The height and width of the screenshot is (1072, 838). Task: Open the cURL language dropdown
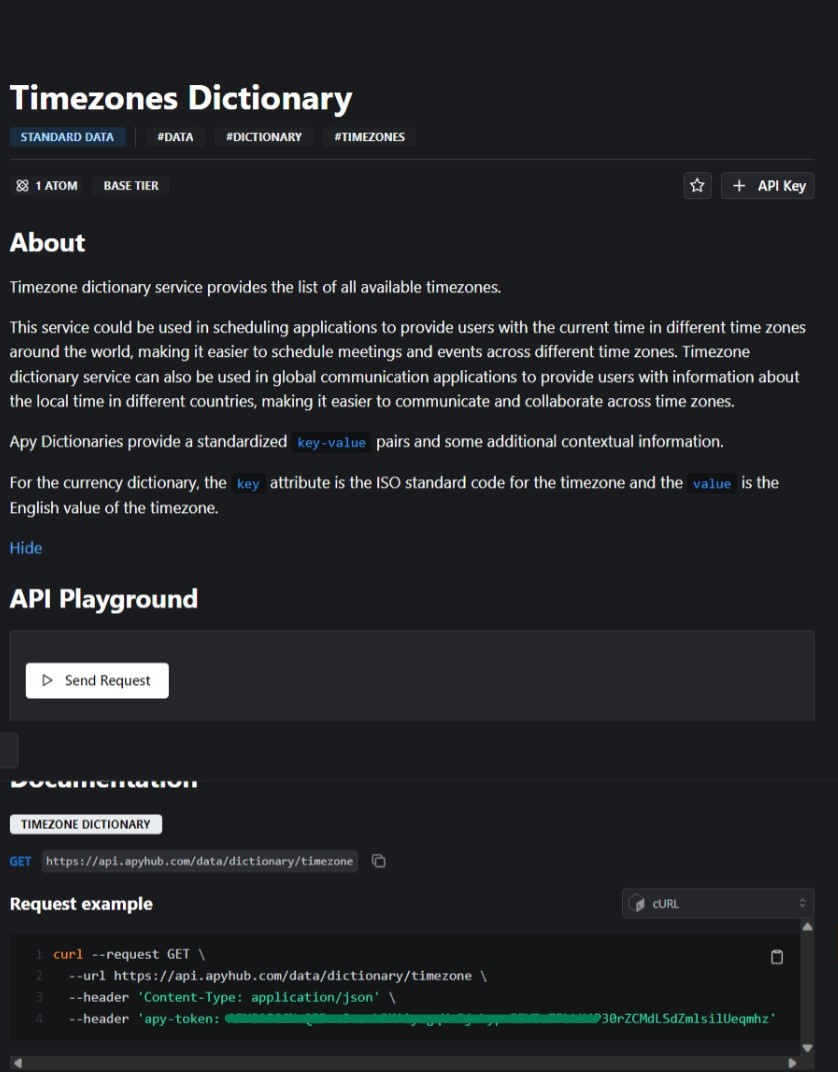(x=718, y=903)
